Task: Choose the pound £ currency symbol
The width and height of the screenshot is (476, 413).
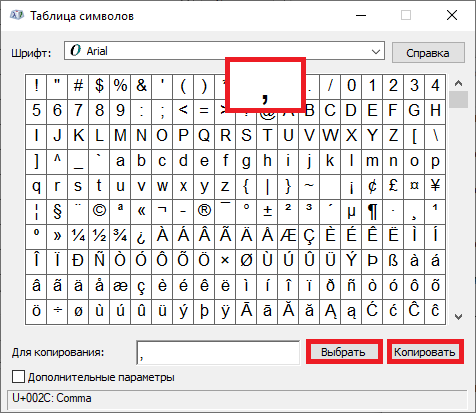Action: pos(393,187)
